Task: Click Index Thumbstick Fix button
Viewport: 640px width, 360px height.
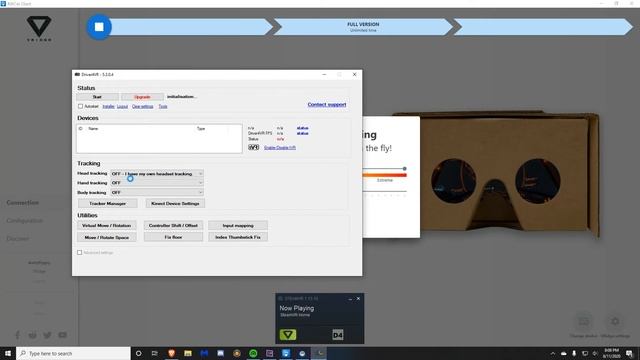Action: click(x=238, y=237)
